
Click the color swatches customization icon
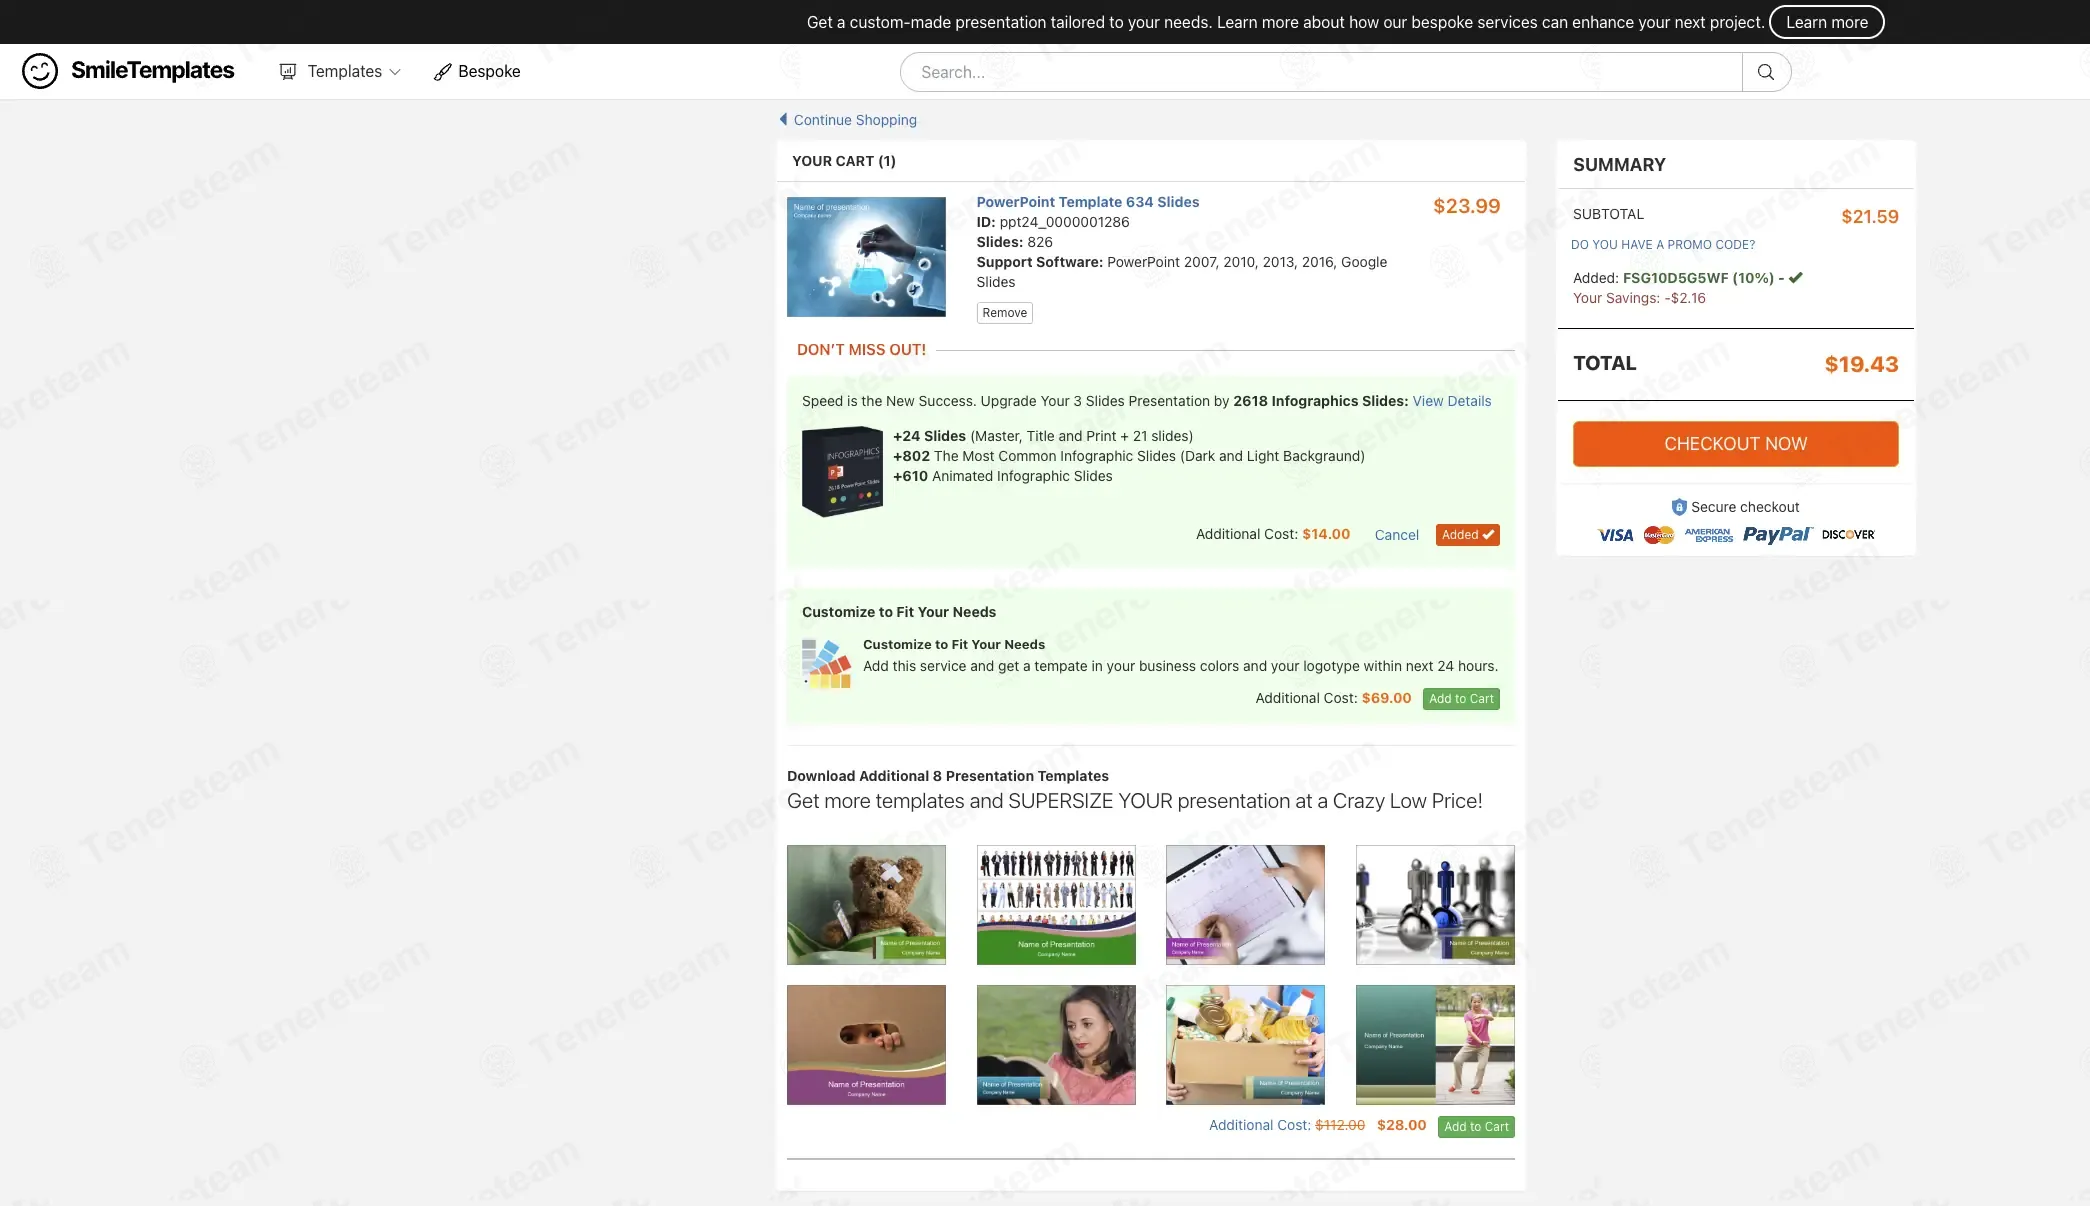[826, 664]
